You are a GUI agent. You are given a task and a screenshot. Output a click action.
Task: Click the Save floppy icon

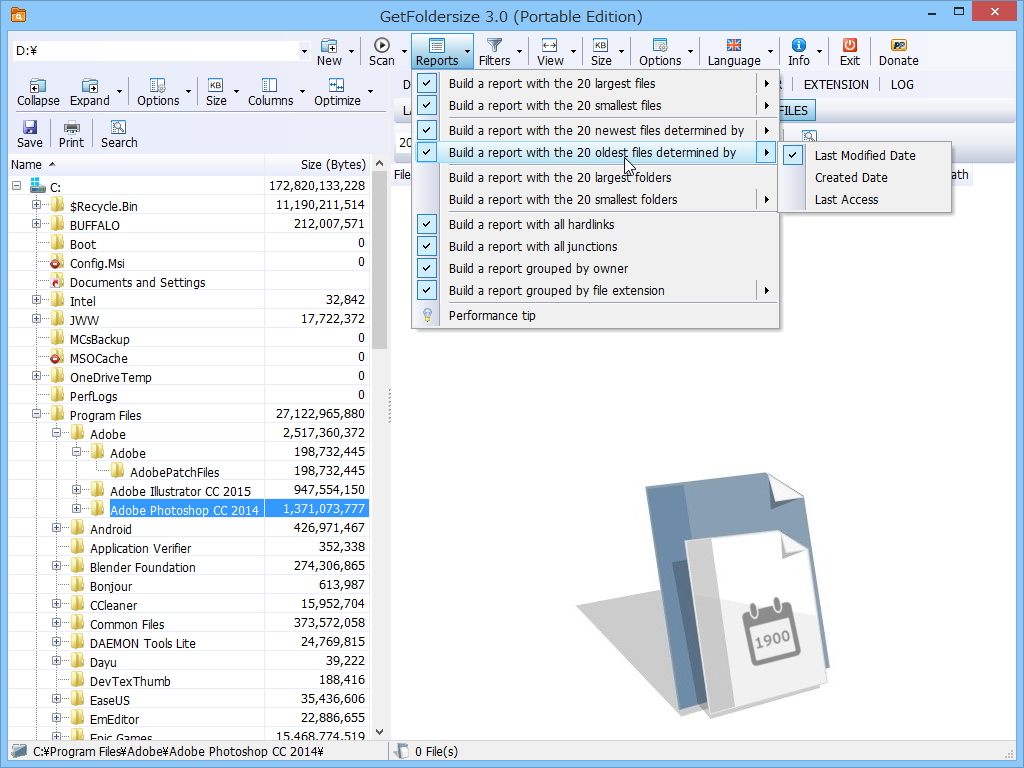pos(29,127)
